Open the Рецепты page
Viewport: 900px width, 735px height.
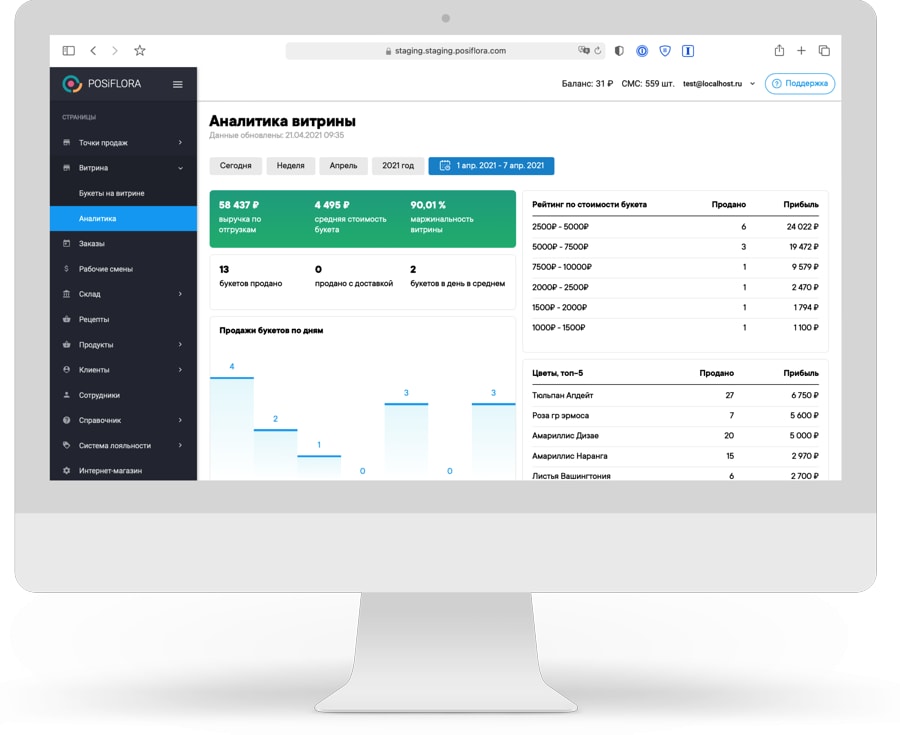point(123,319)
